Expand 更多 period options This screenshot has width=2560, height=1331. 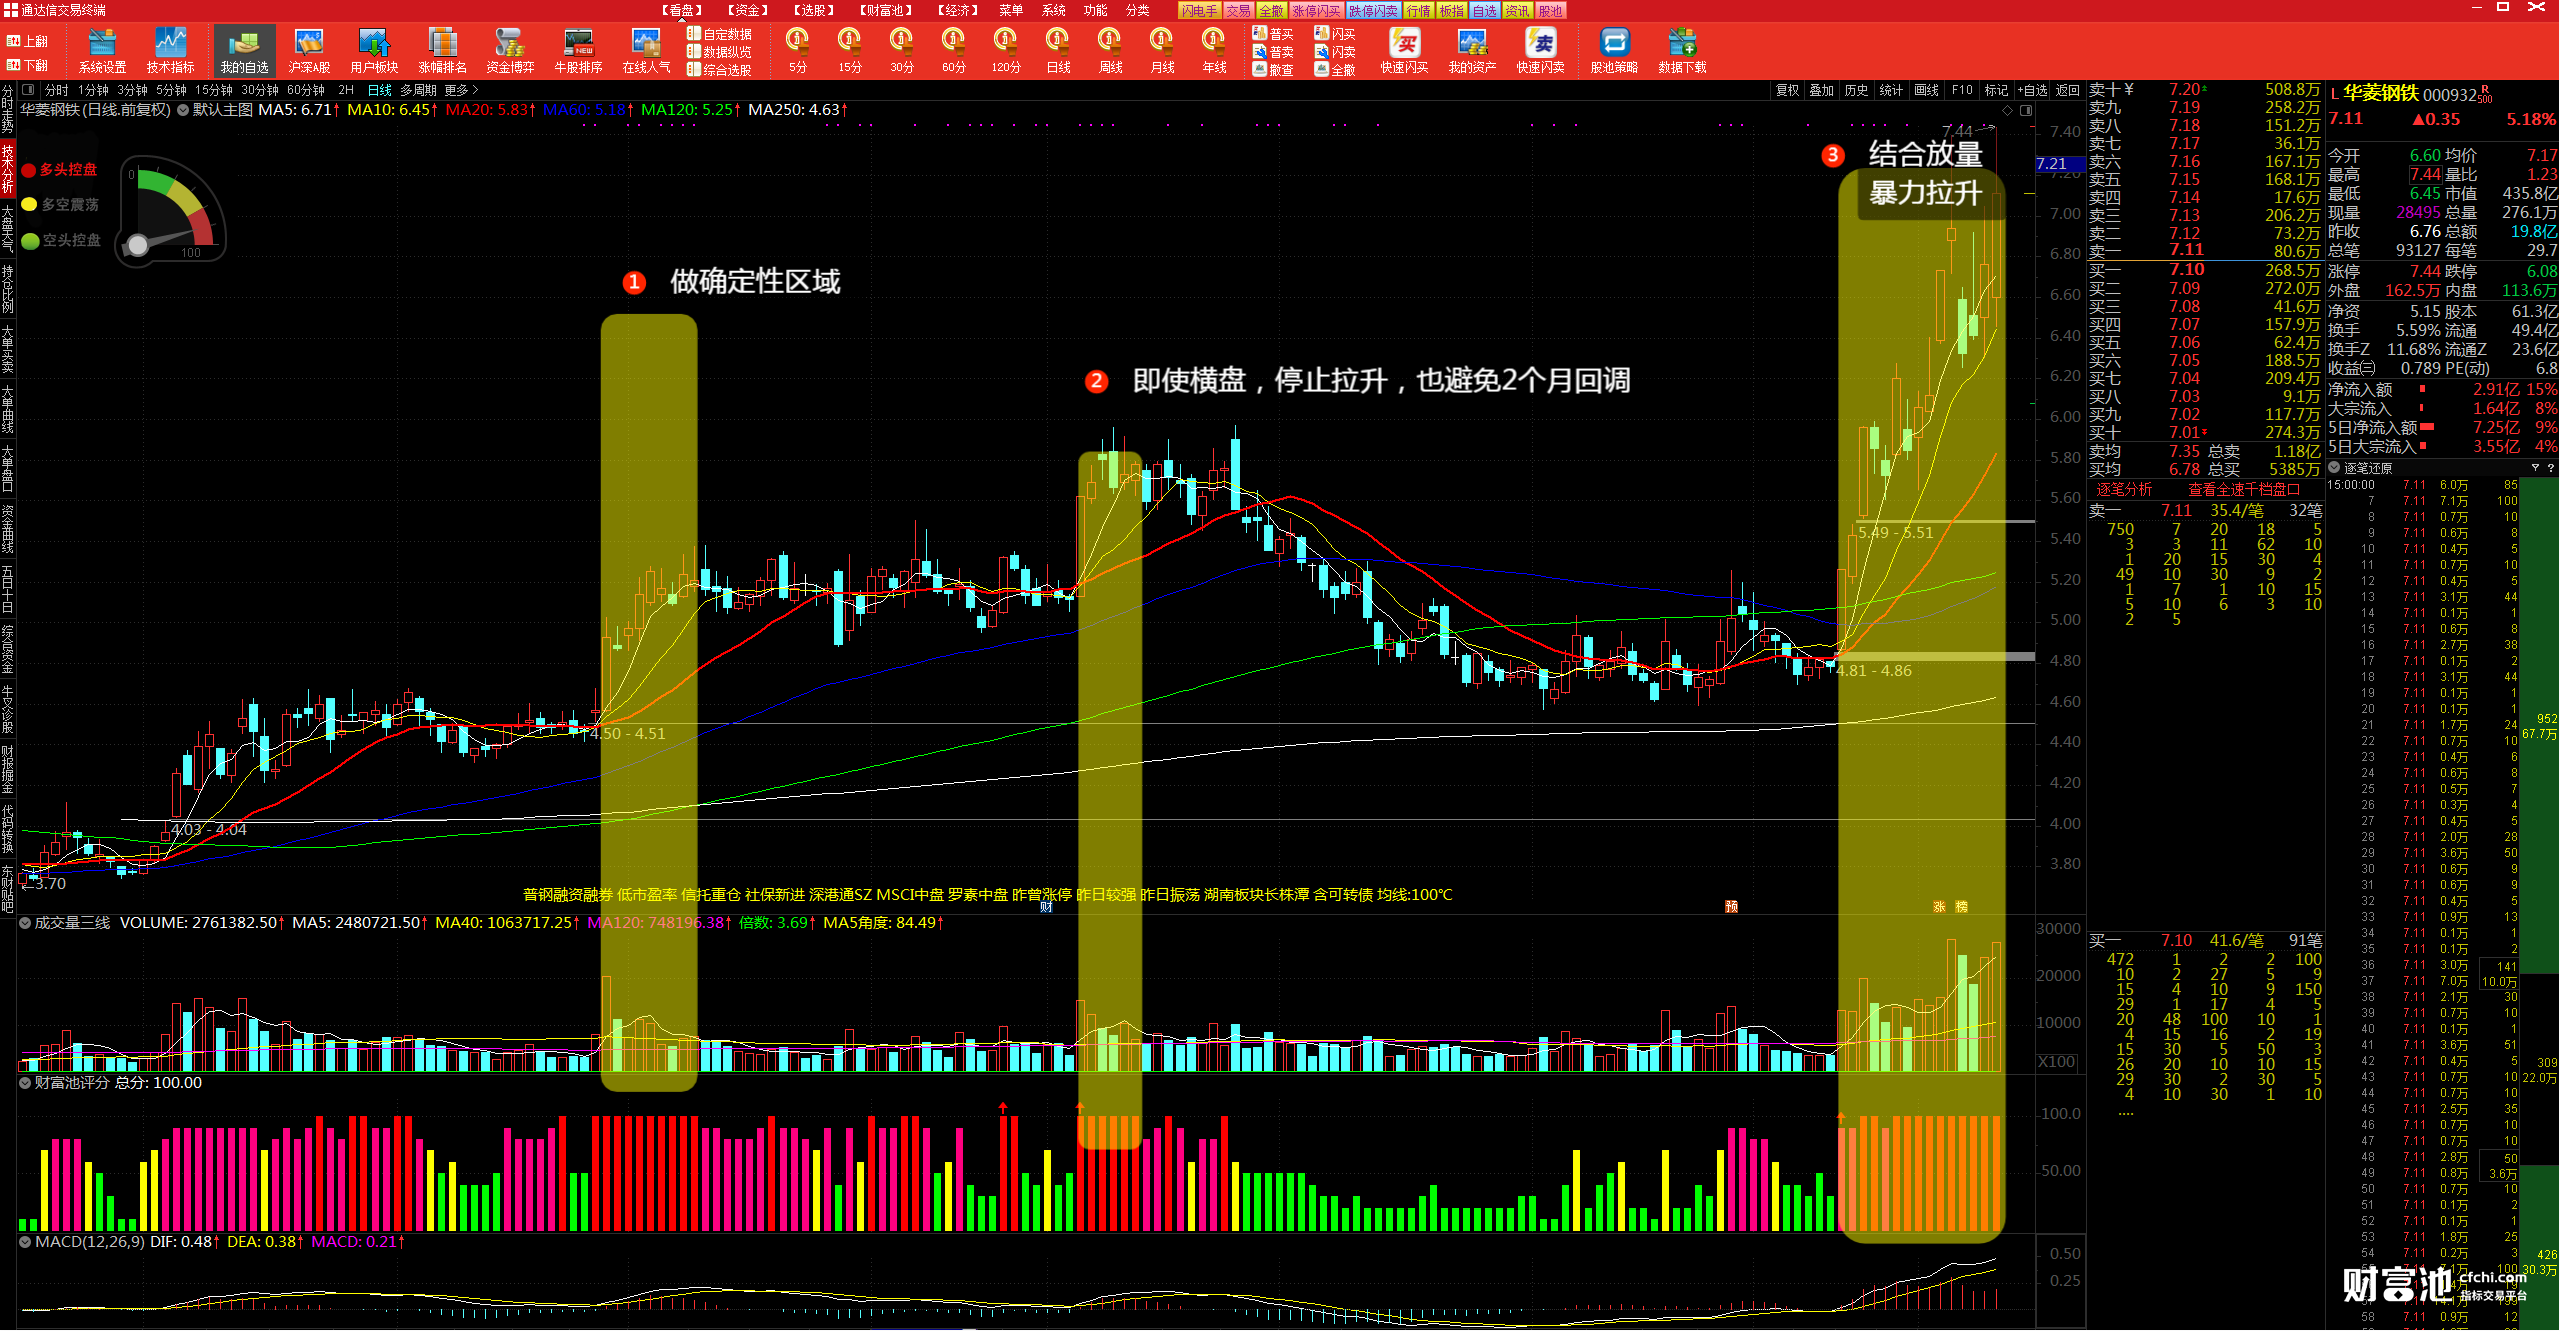[461, 90]
